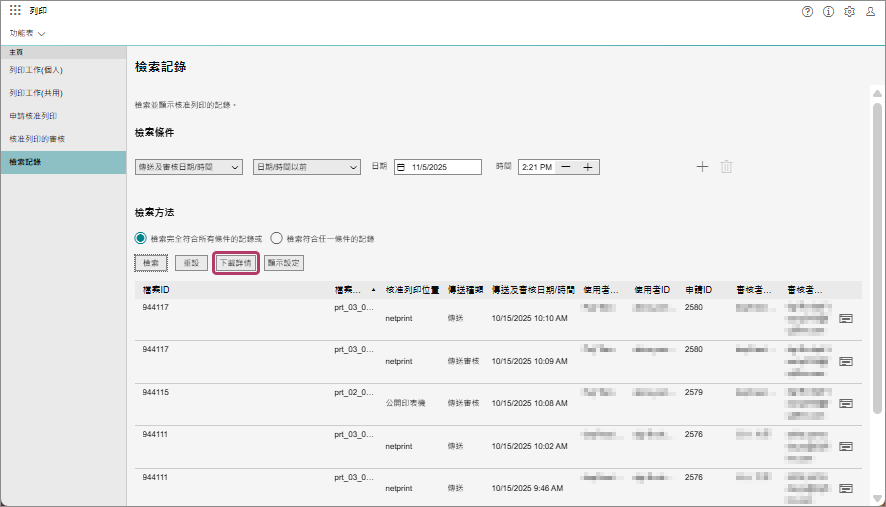Screen dimensions: 886x507
Task: Expand the '日期/時間以前' dropdown
Action: tap(306, 167)
